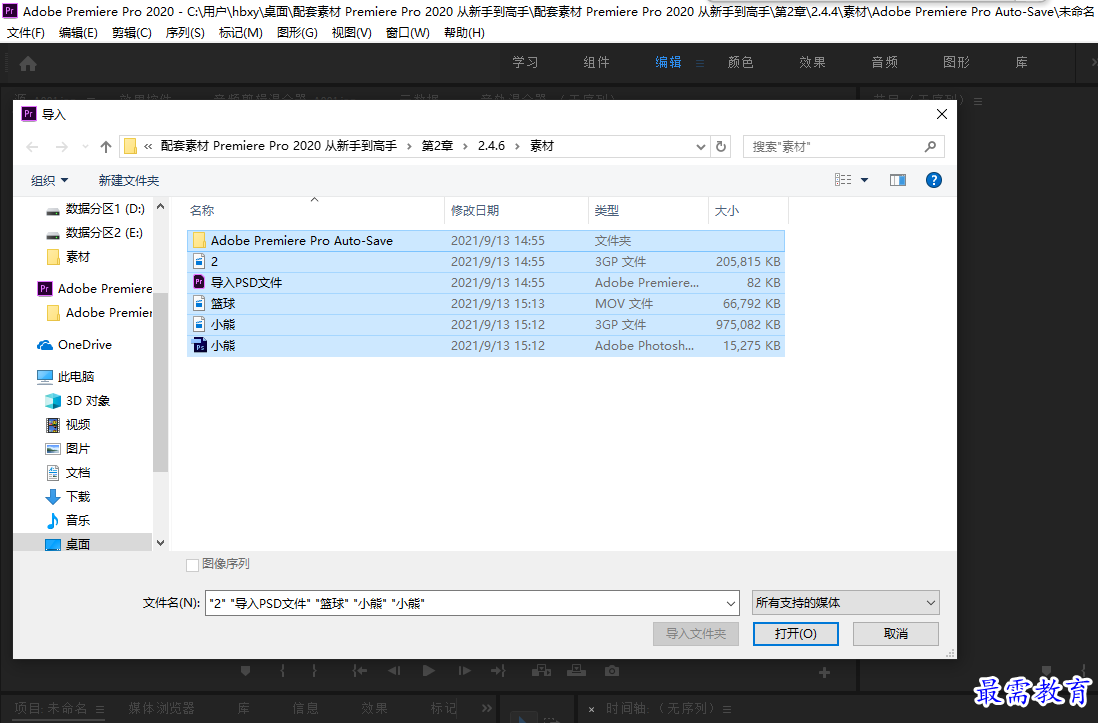Sort by the 修改日期 column header
The height and width of the screenshot is (723, 1098).
(x=475, y=211)
